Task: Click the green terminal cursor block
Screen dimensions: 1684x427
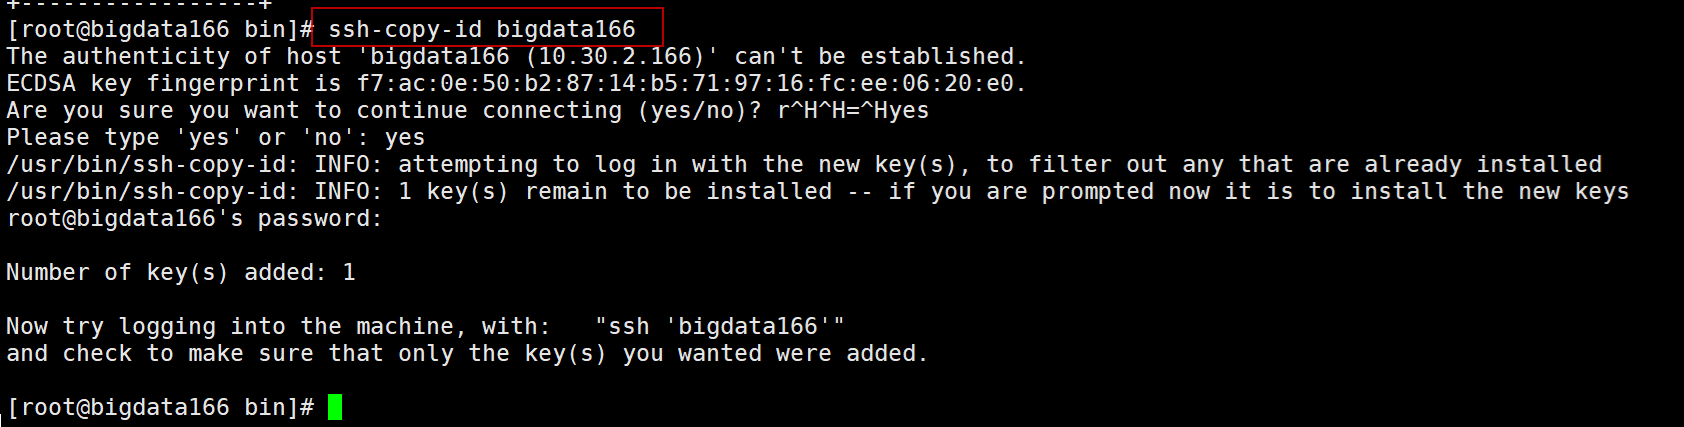Action: pyautogui.click(x=335, y=407)
